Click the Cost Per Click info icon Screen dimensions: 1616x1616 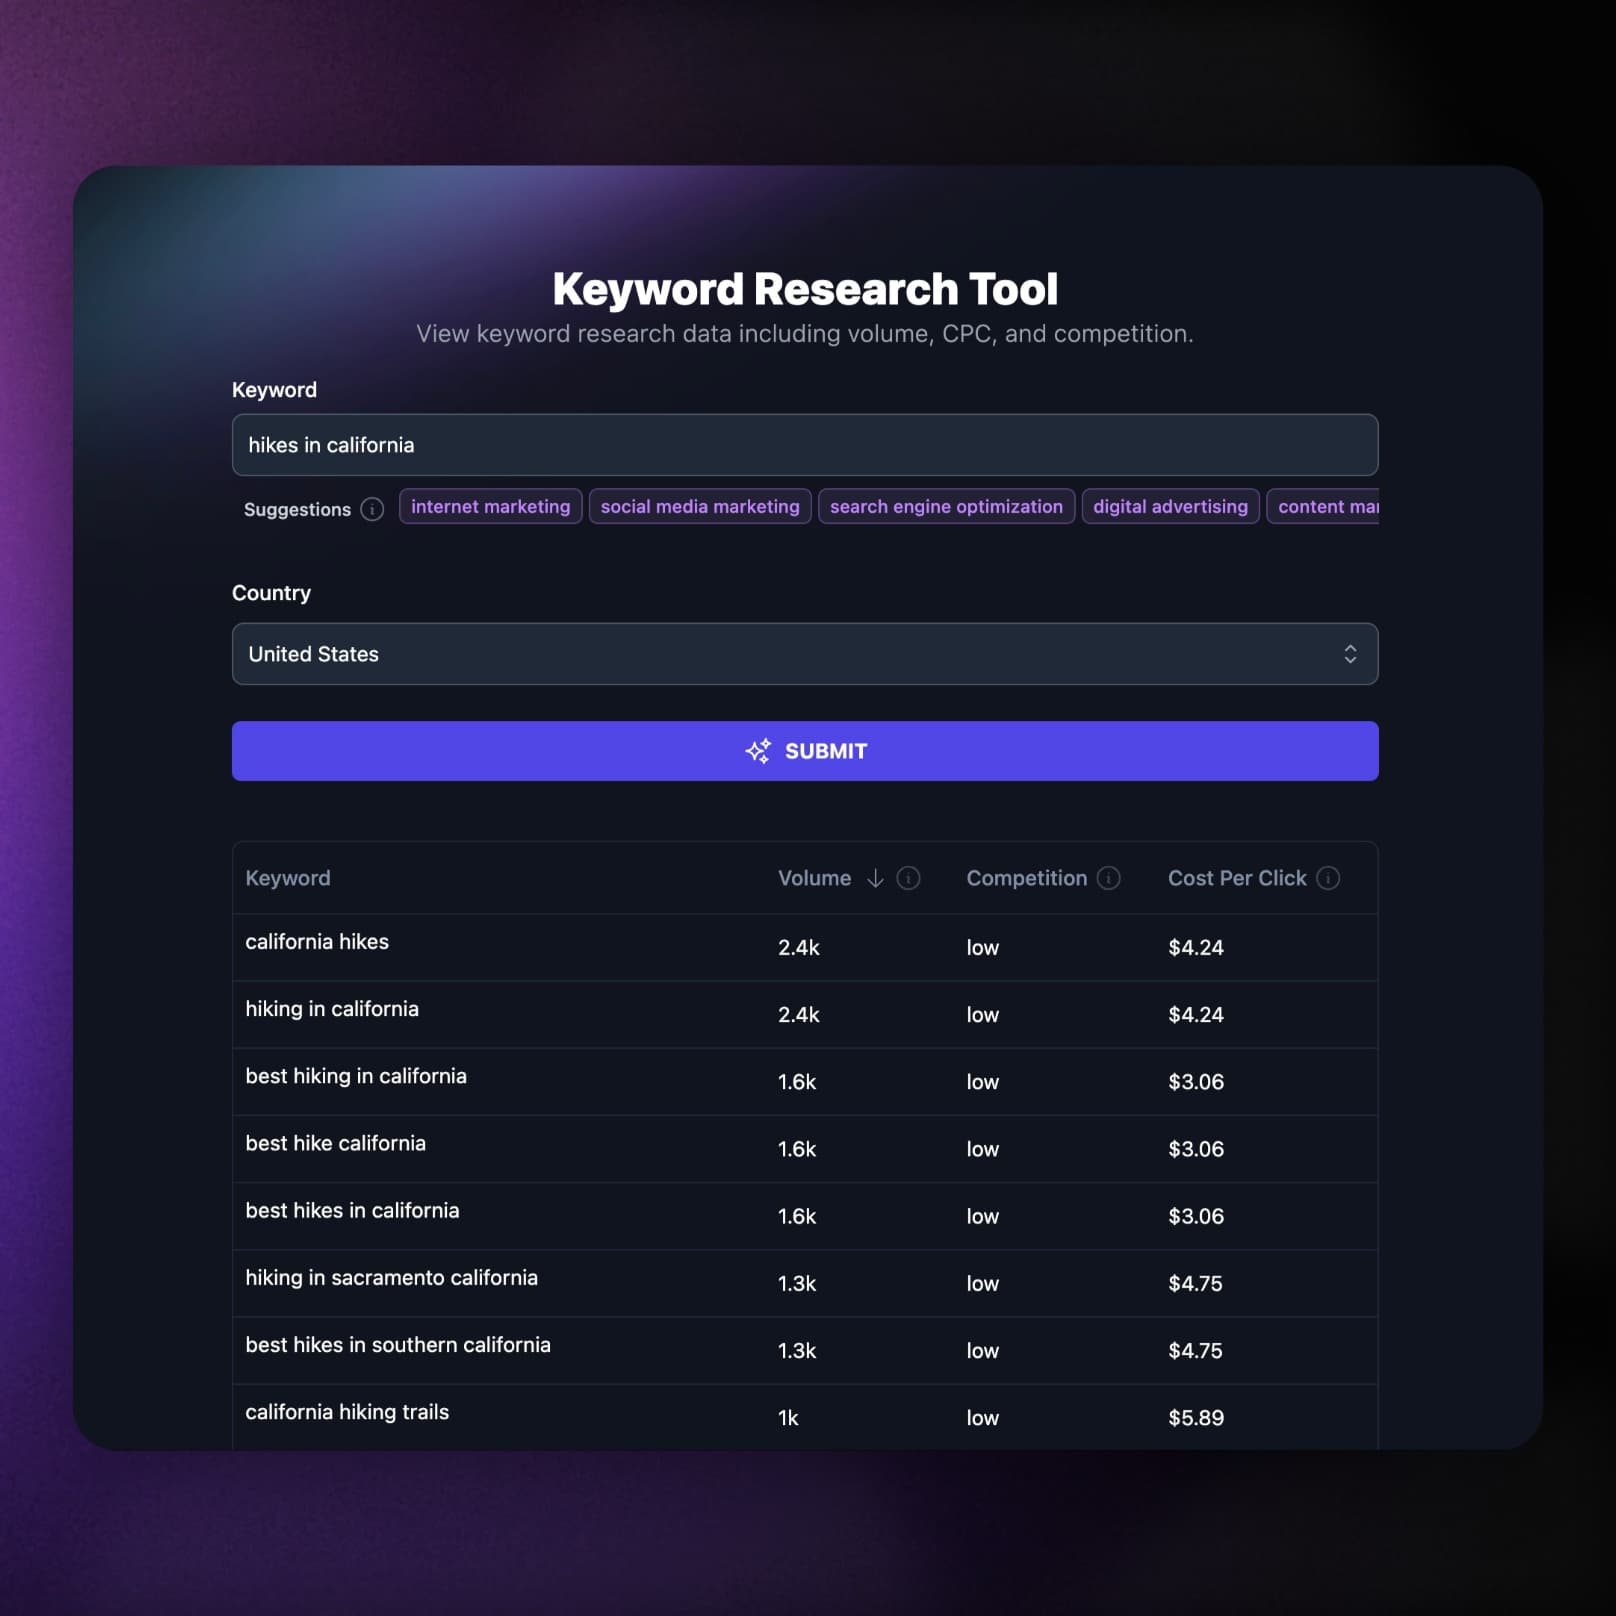click(x=1328, y=878)
